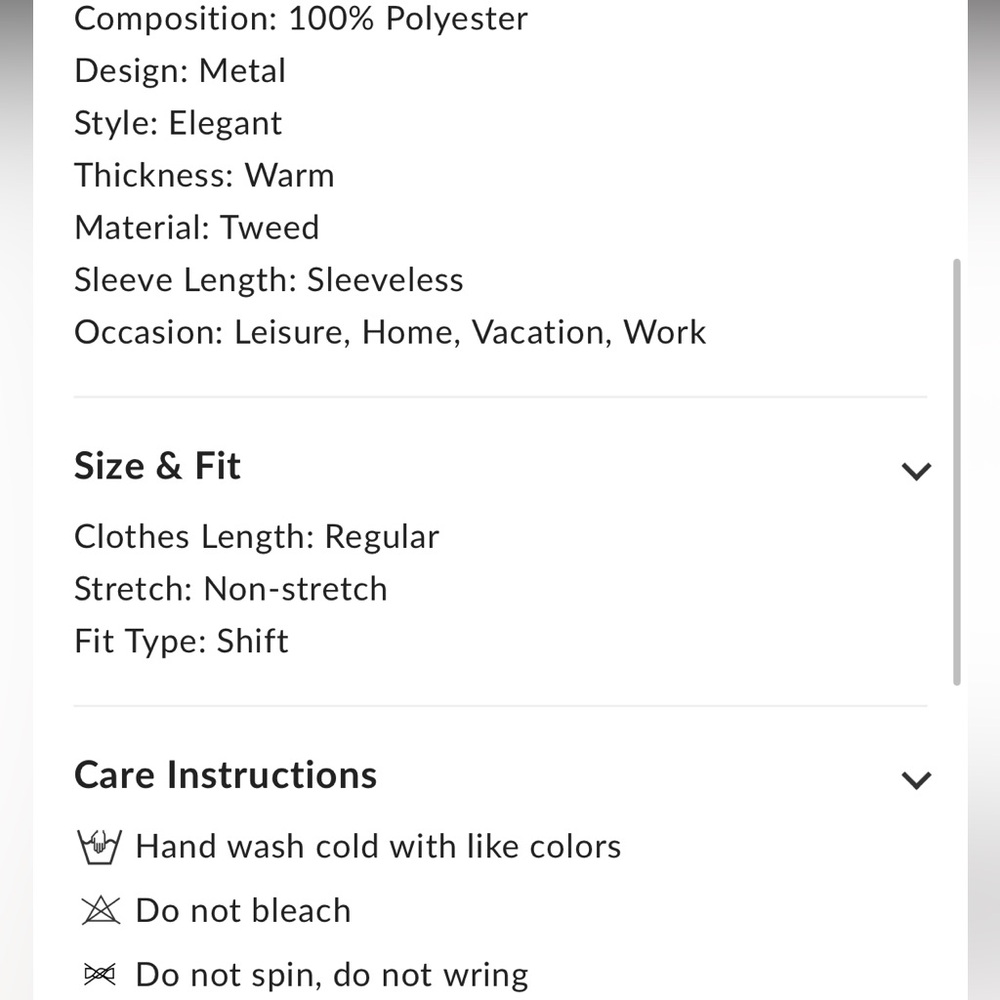This screenshot has height=1000, width=1000.
Task: Click Clothes Length: Regular text
Action: [x=256, y=537]
